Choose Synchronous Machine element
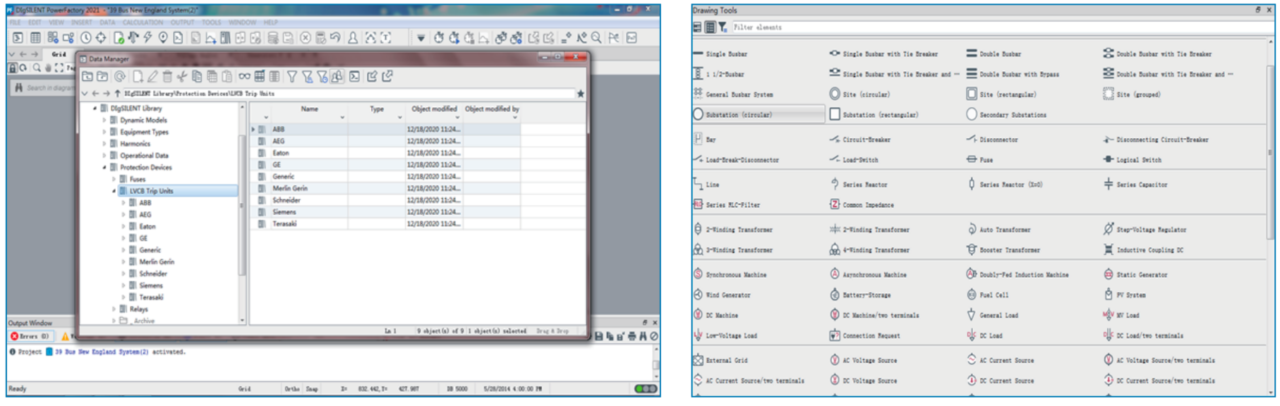 tap(732, 274)
